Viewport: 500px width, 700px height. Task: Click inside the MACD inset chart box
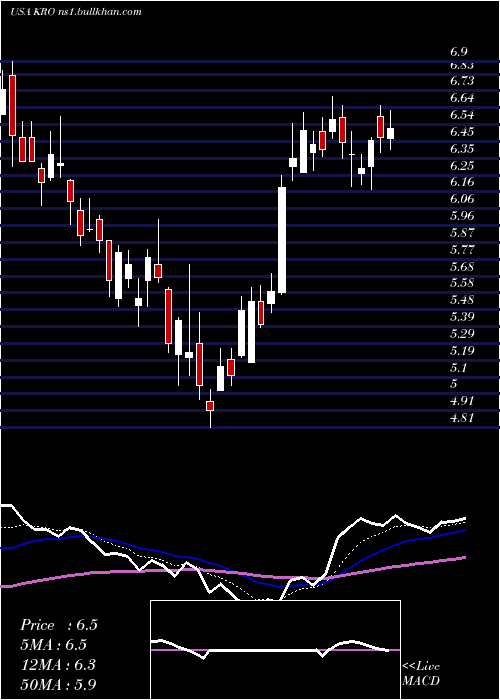point(275,650)
